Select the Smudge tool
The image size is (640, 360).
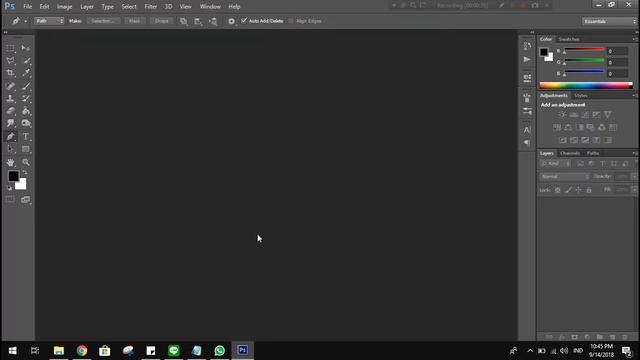[10, 123]
